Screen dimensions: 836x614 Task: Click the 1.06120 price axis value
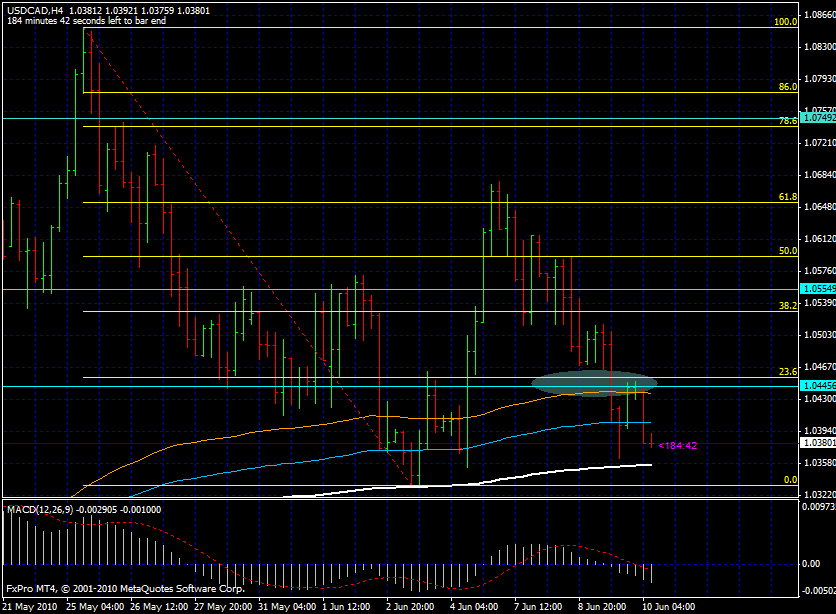819,239
